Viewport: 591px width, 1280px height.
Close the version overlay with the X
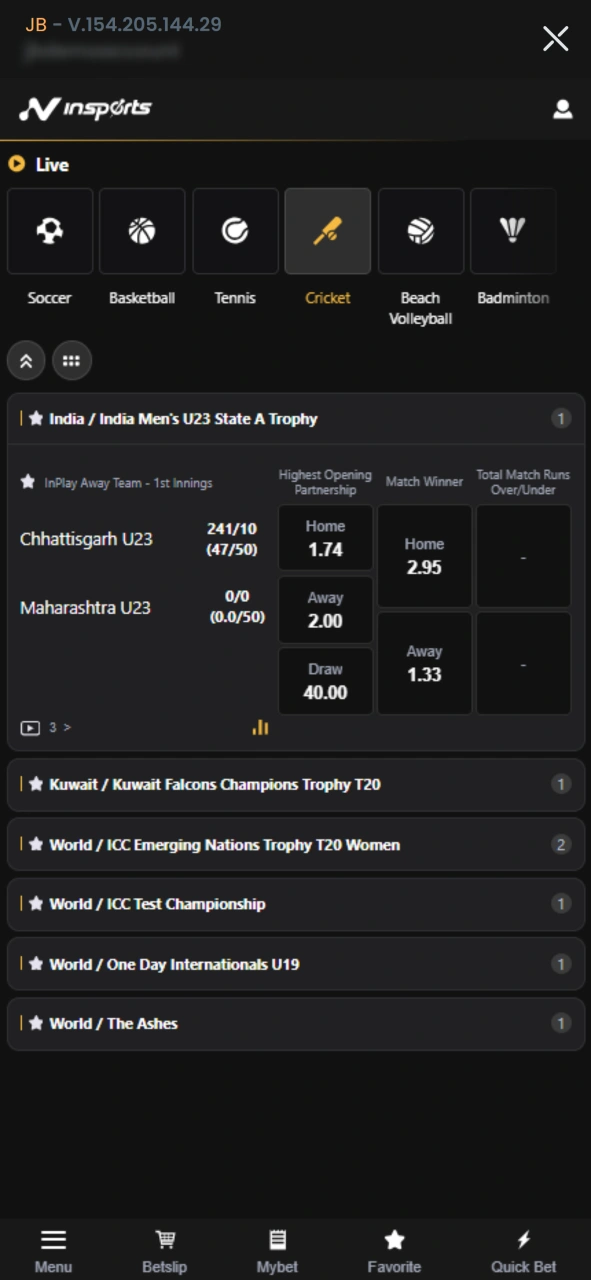[556, 39]
